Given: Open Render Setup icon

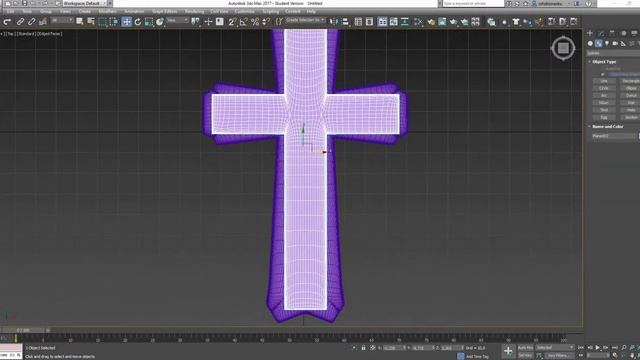Looking at the screenshot, I should click(x=431, y=22).
